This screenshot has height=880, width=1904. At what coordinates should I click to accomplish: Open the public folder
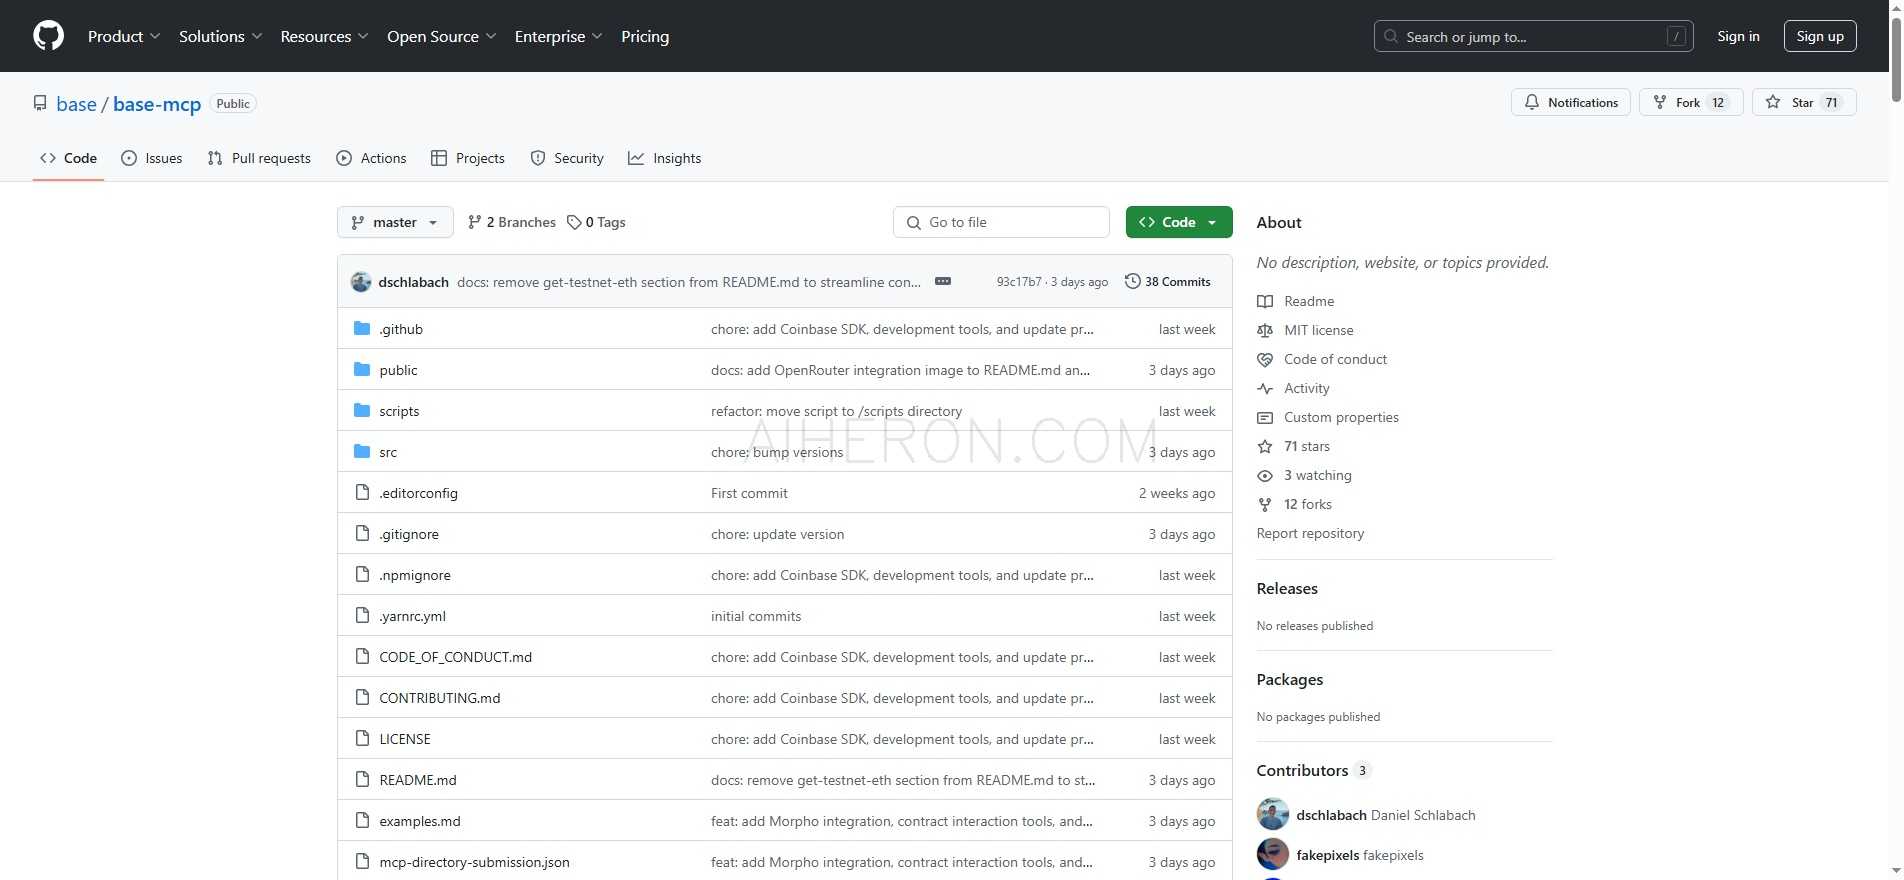pos(398,370)
